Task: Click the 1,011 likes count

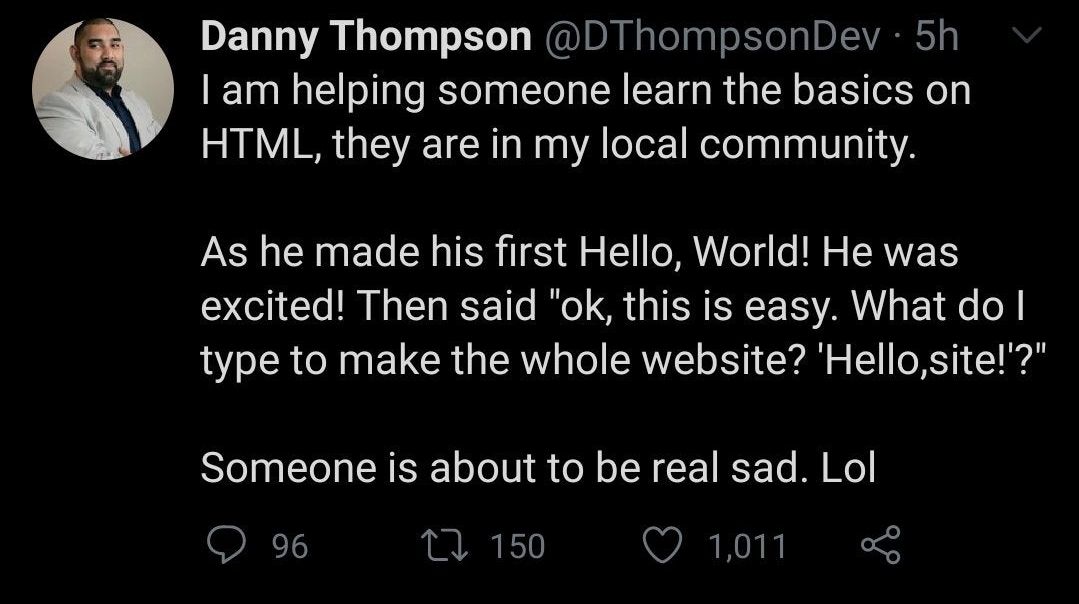Action: [x=746, y=546]
